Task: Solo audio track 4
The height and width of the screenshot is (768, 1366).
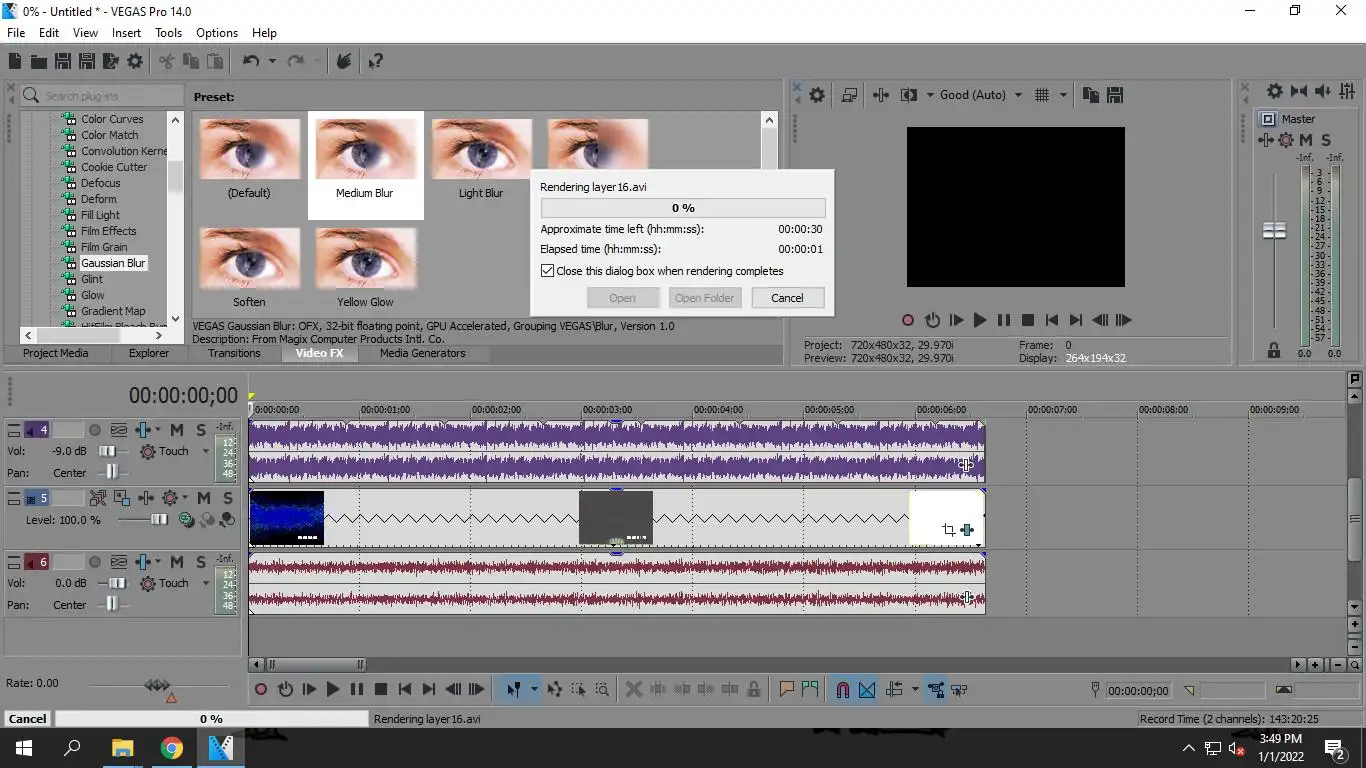Action: 201,430
